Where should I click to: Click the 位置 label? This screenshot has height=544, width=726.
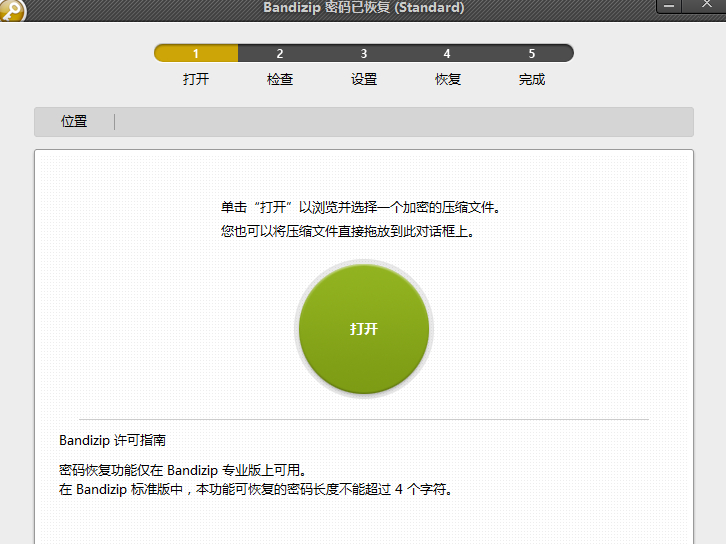pyautogui.click(x=74, y=121)
